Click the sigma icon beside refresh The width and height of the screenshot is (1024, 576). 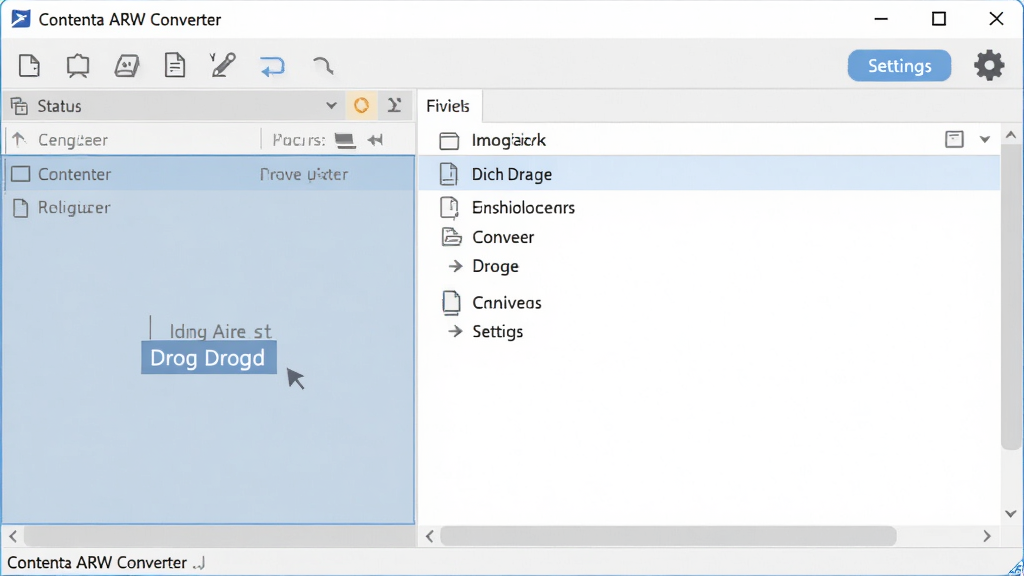tap(394, 105)
